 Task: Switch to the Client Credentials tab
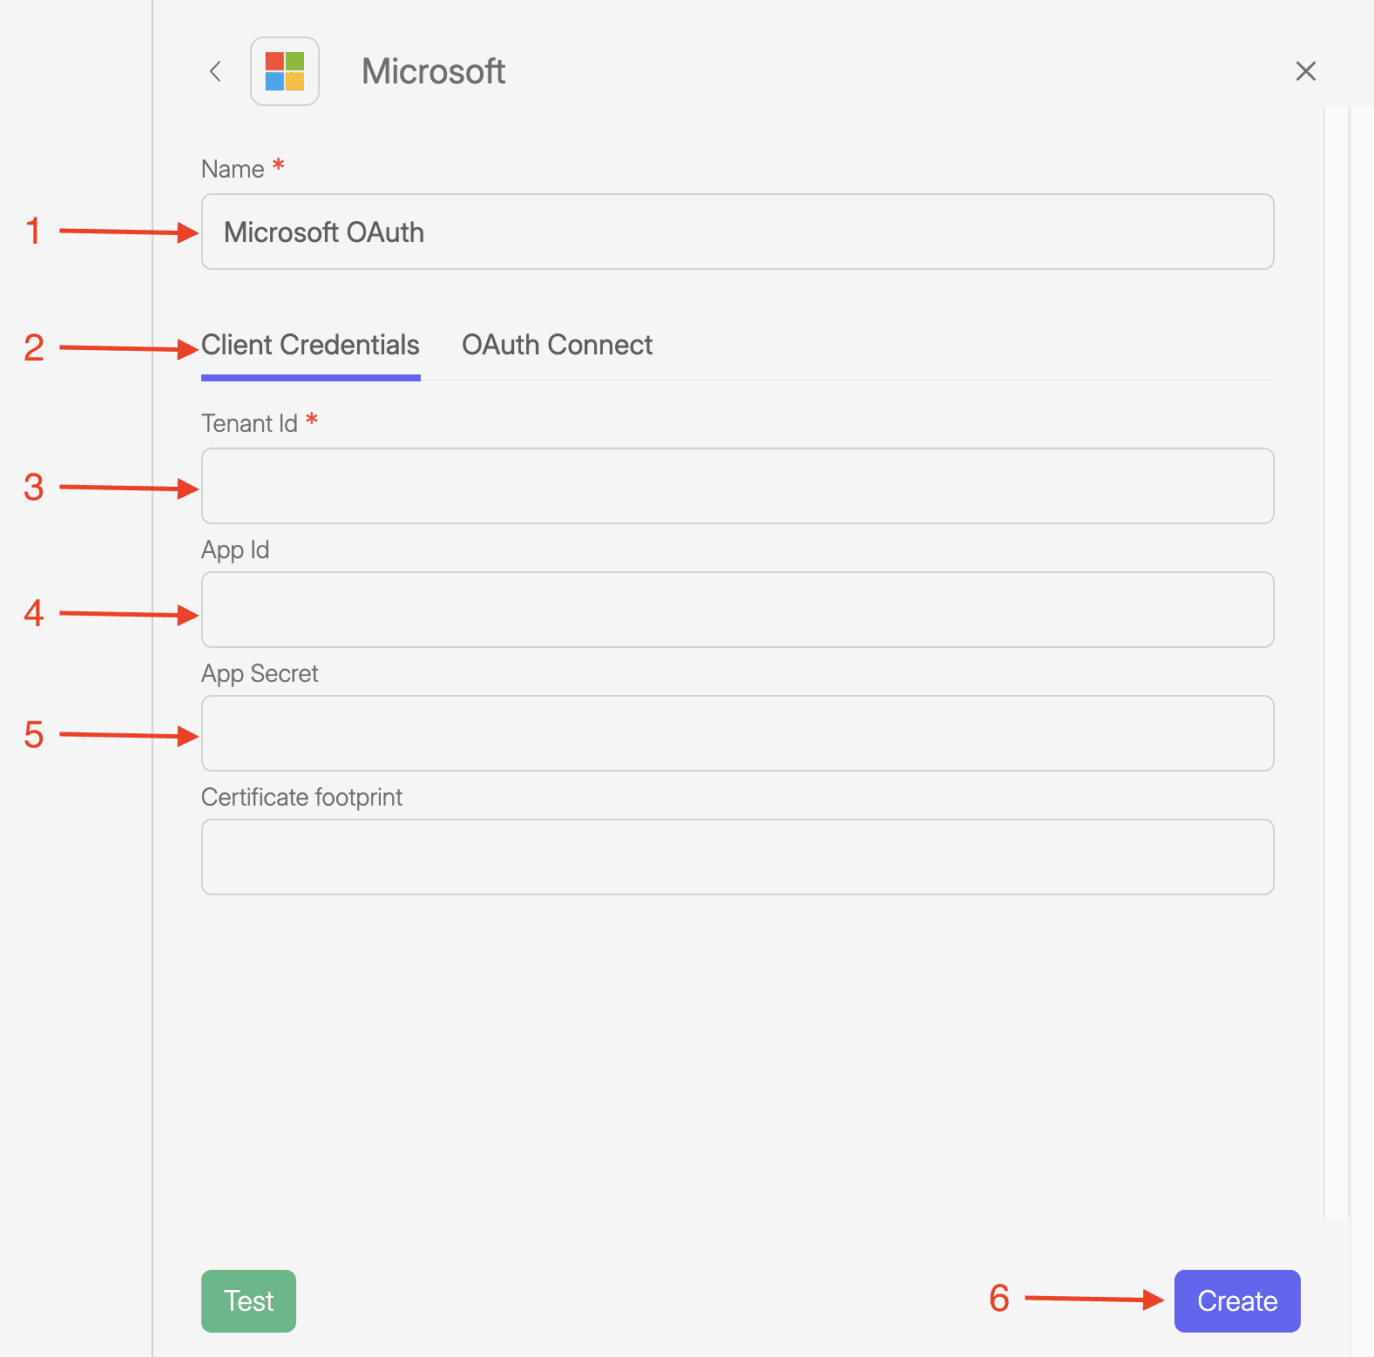coord(310,345)
